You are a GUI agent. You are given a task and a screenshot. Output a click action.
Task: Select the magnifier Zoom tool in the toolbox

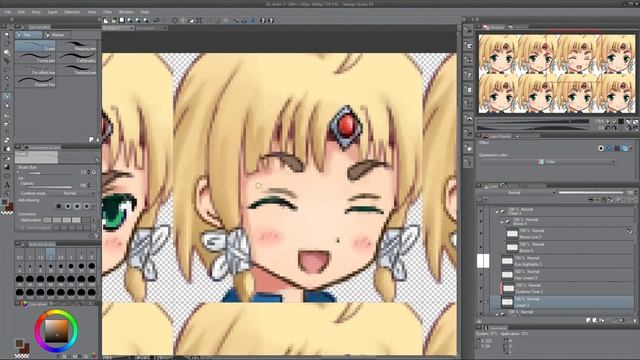(x=7, y=35)
